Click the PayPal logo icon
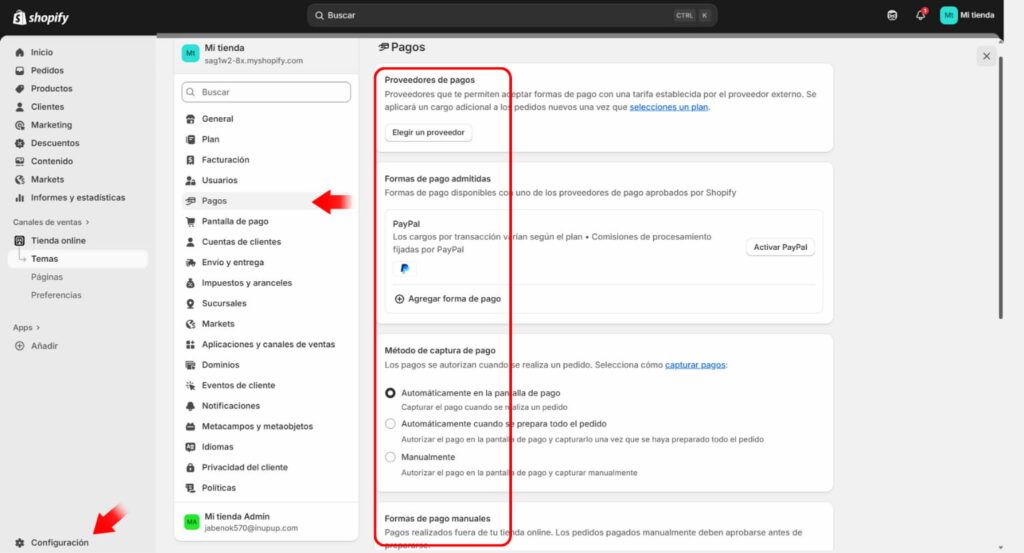 (x=404, y=269)
